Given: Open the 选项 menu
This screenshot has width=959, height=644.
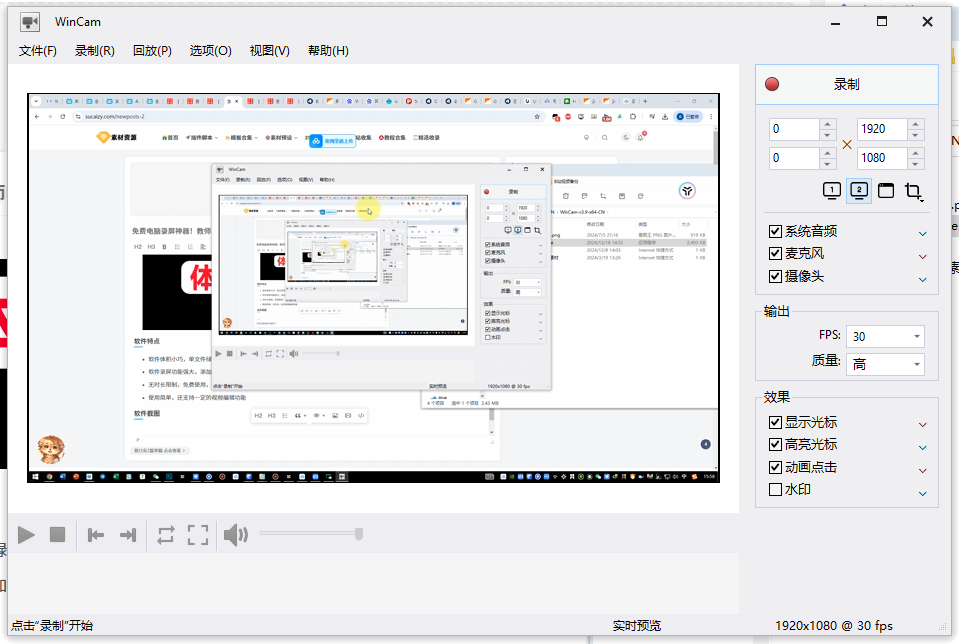Looking at the screenshot, I should click(x=210, y=50).
